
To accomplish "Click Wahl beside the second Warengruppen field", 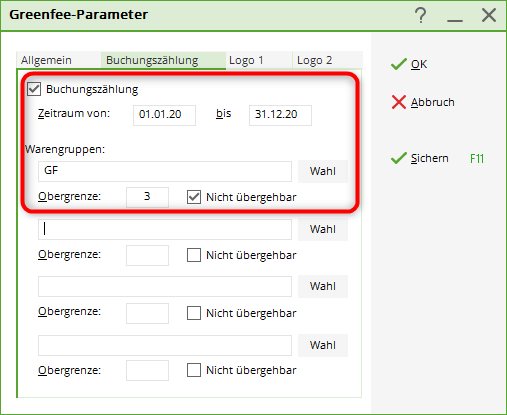I will [x=323, y=229].
